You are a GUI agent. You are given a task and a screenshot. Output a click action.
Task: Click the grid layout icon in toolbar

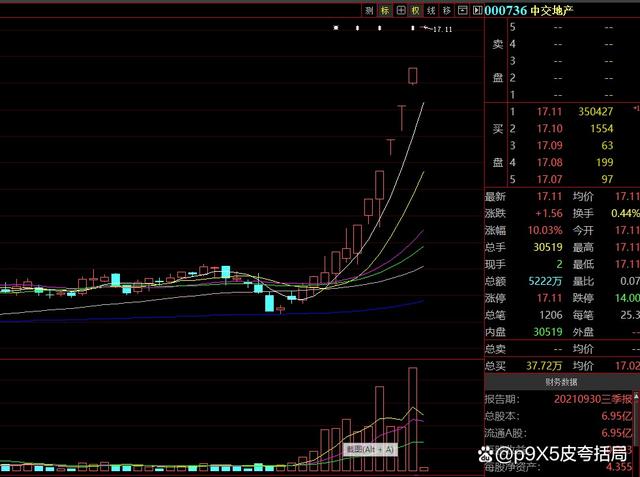pos(401,10)
